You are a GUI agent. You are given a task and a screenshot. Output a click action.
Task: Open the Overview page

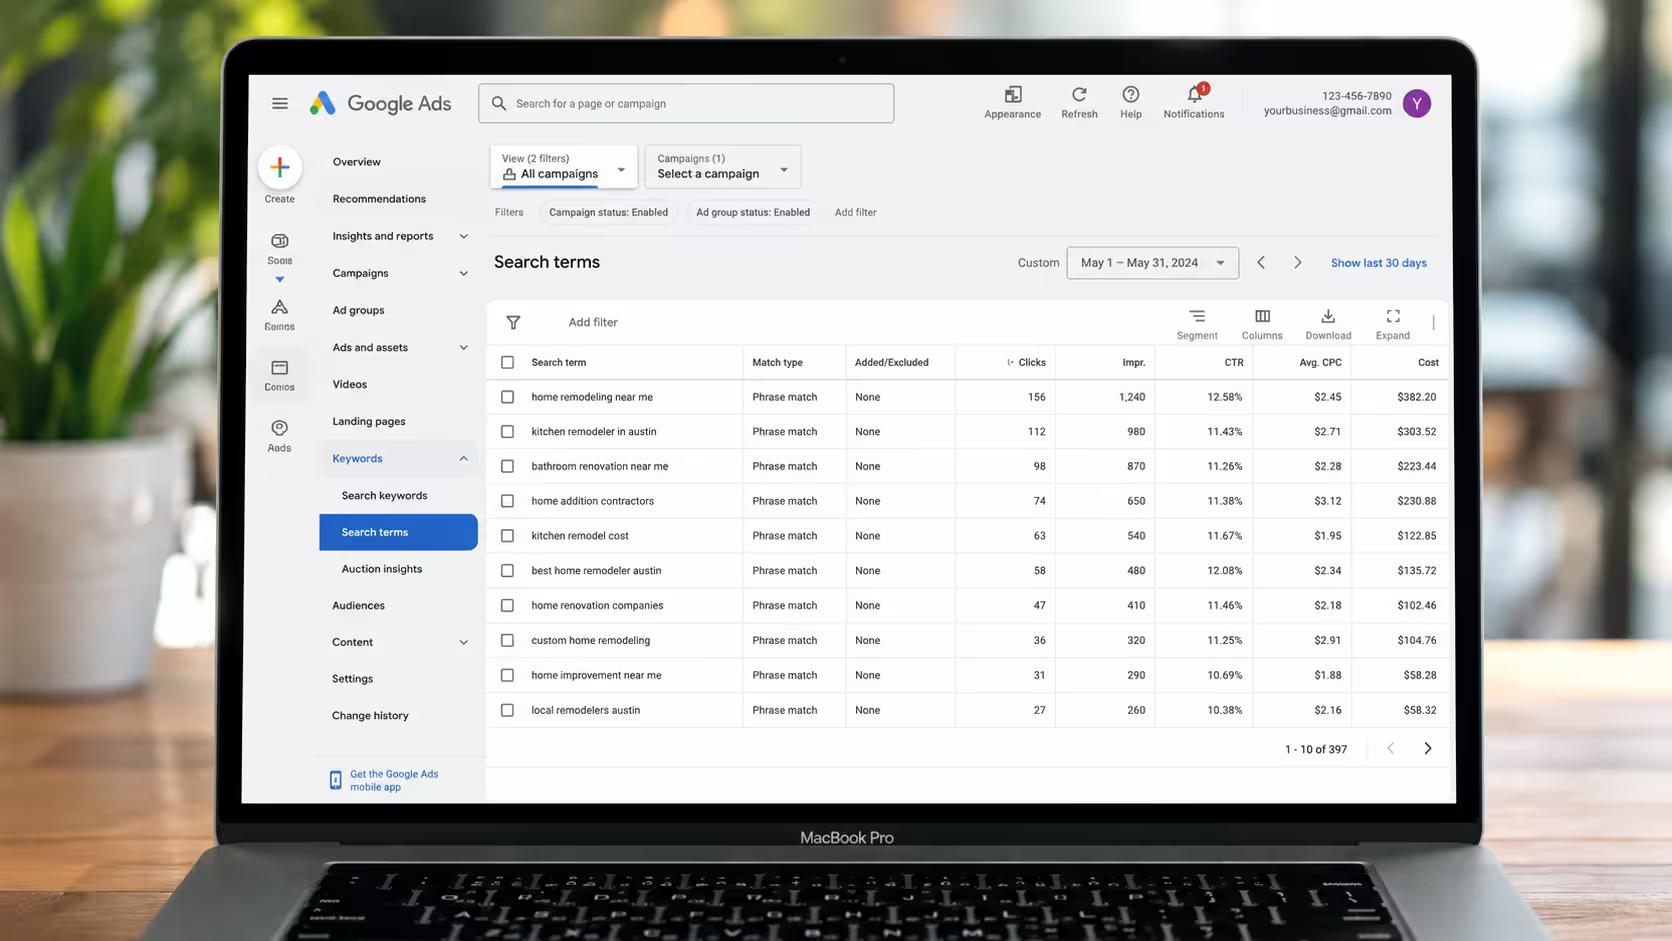(x=357, y=162)
